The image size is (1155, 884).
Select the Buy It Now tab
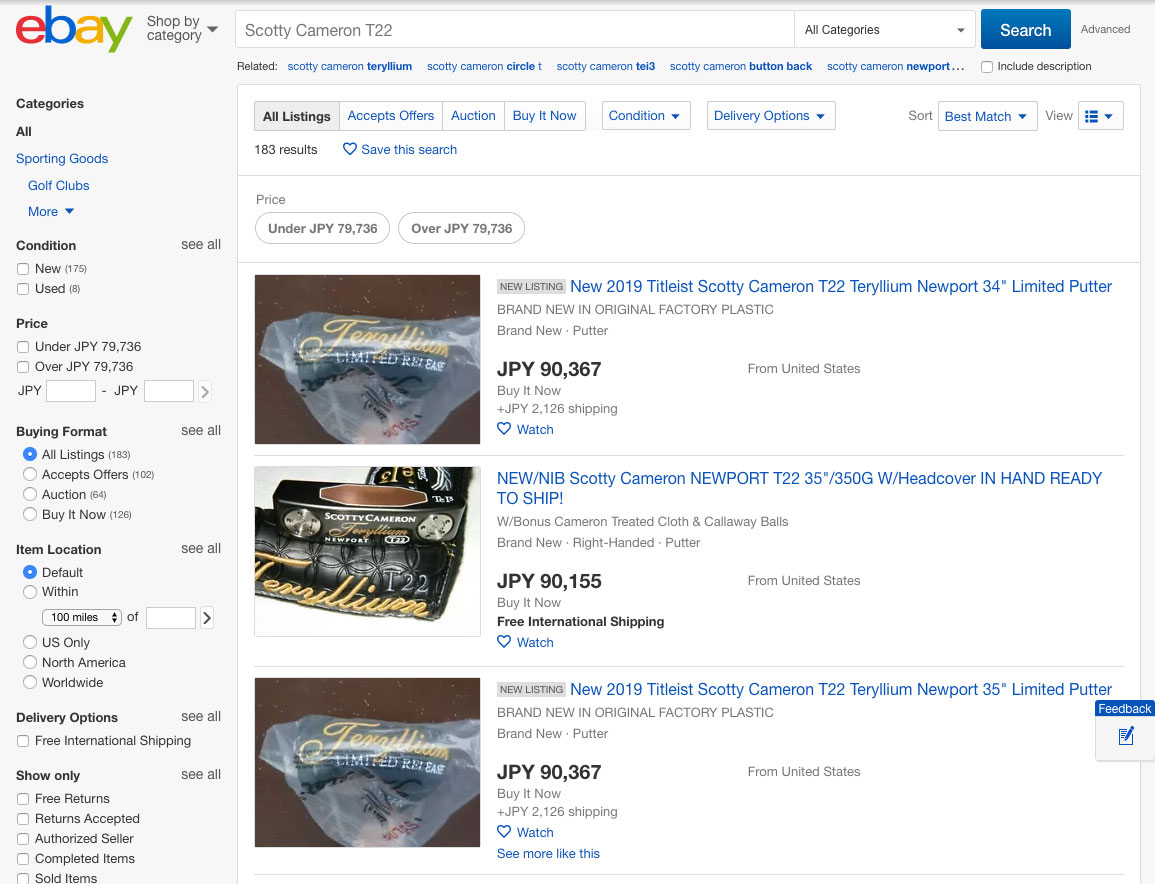click(x=544, y=116)
